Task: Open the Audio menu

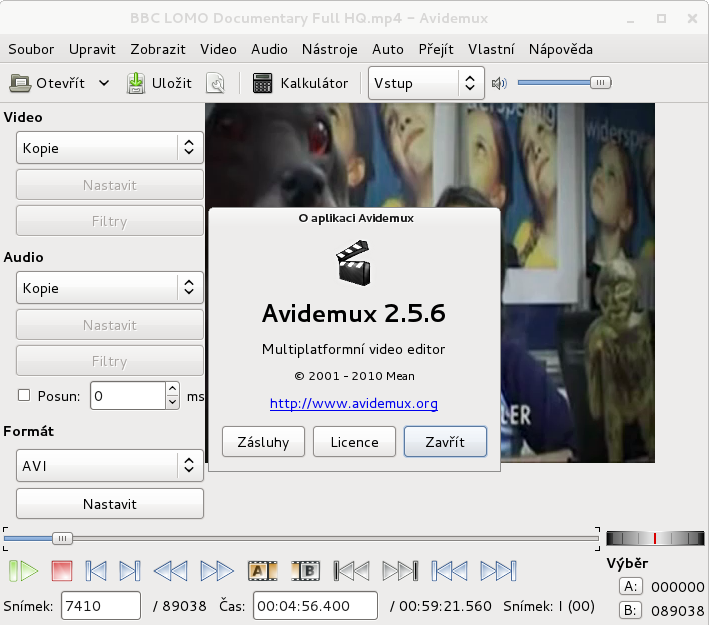Action: pos(269,49)
